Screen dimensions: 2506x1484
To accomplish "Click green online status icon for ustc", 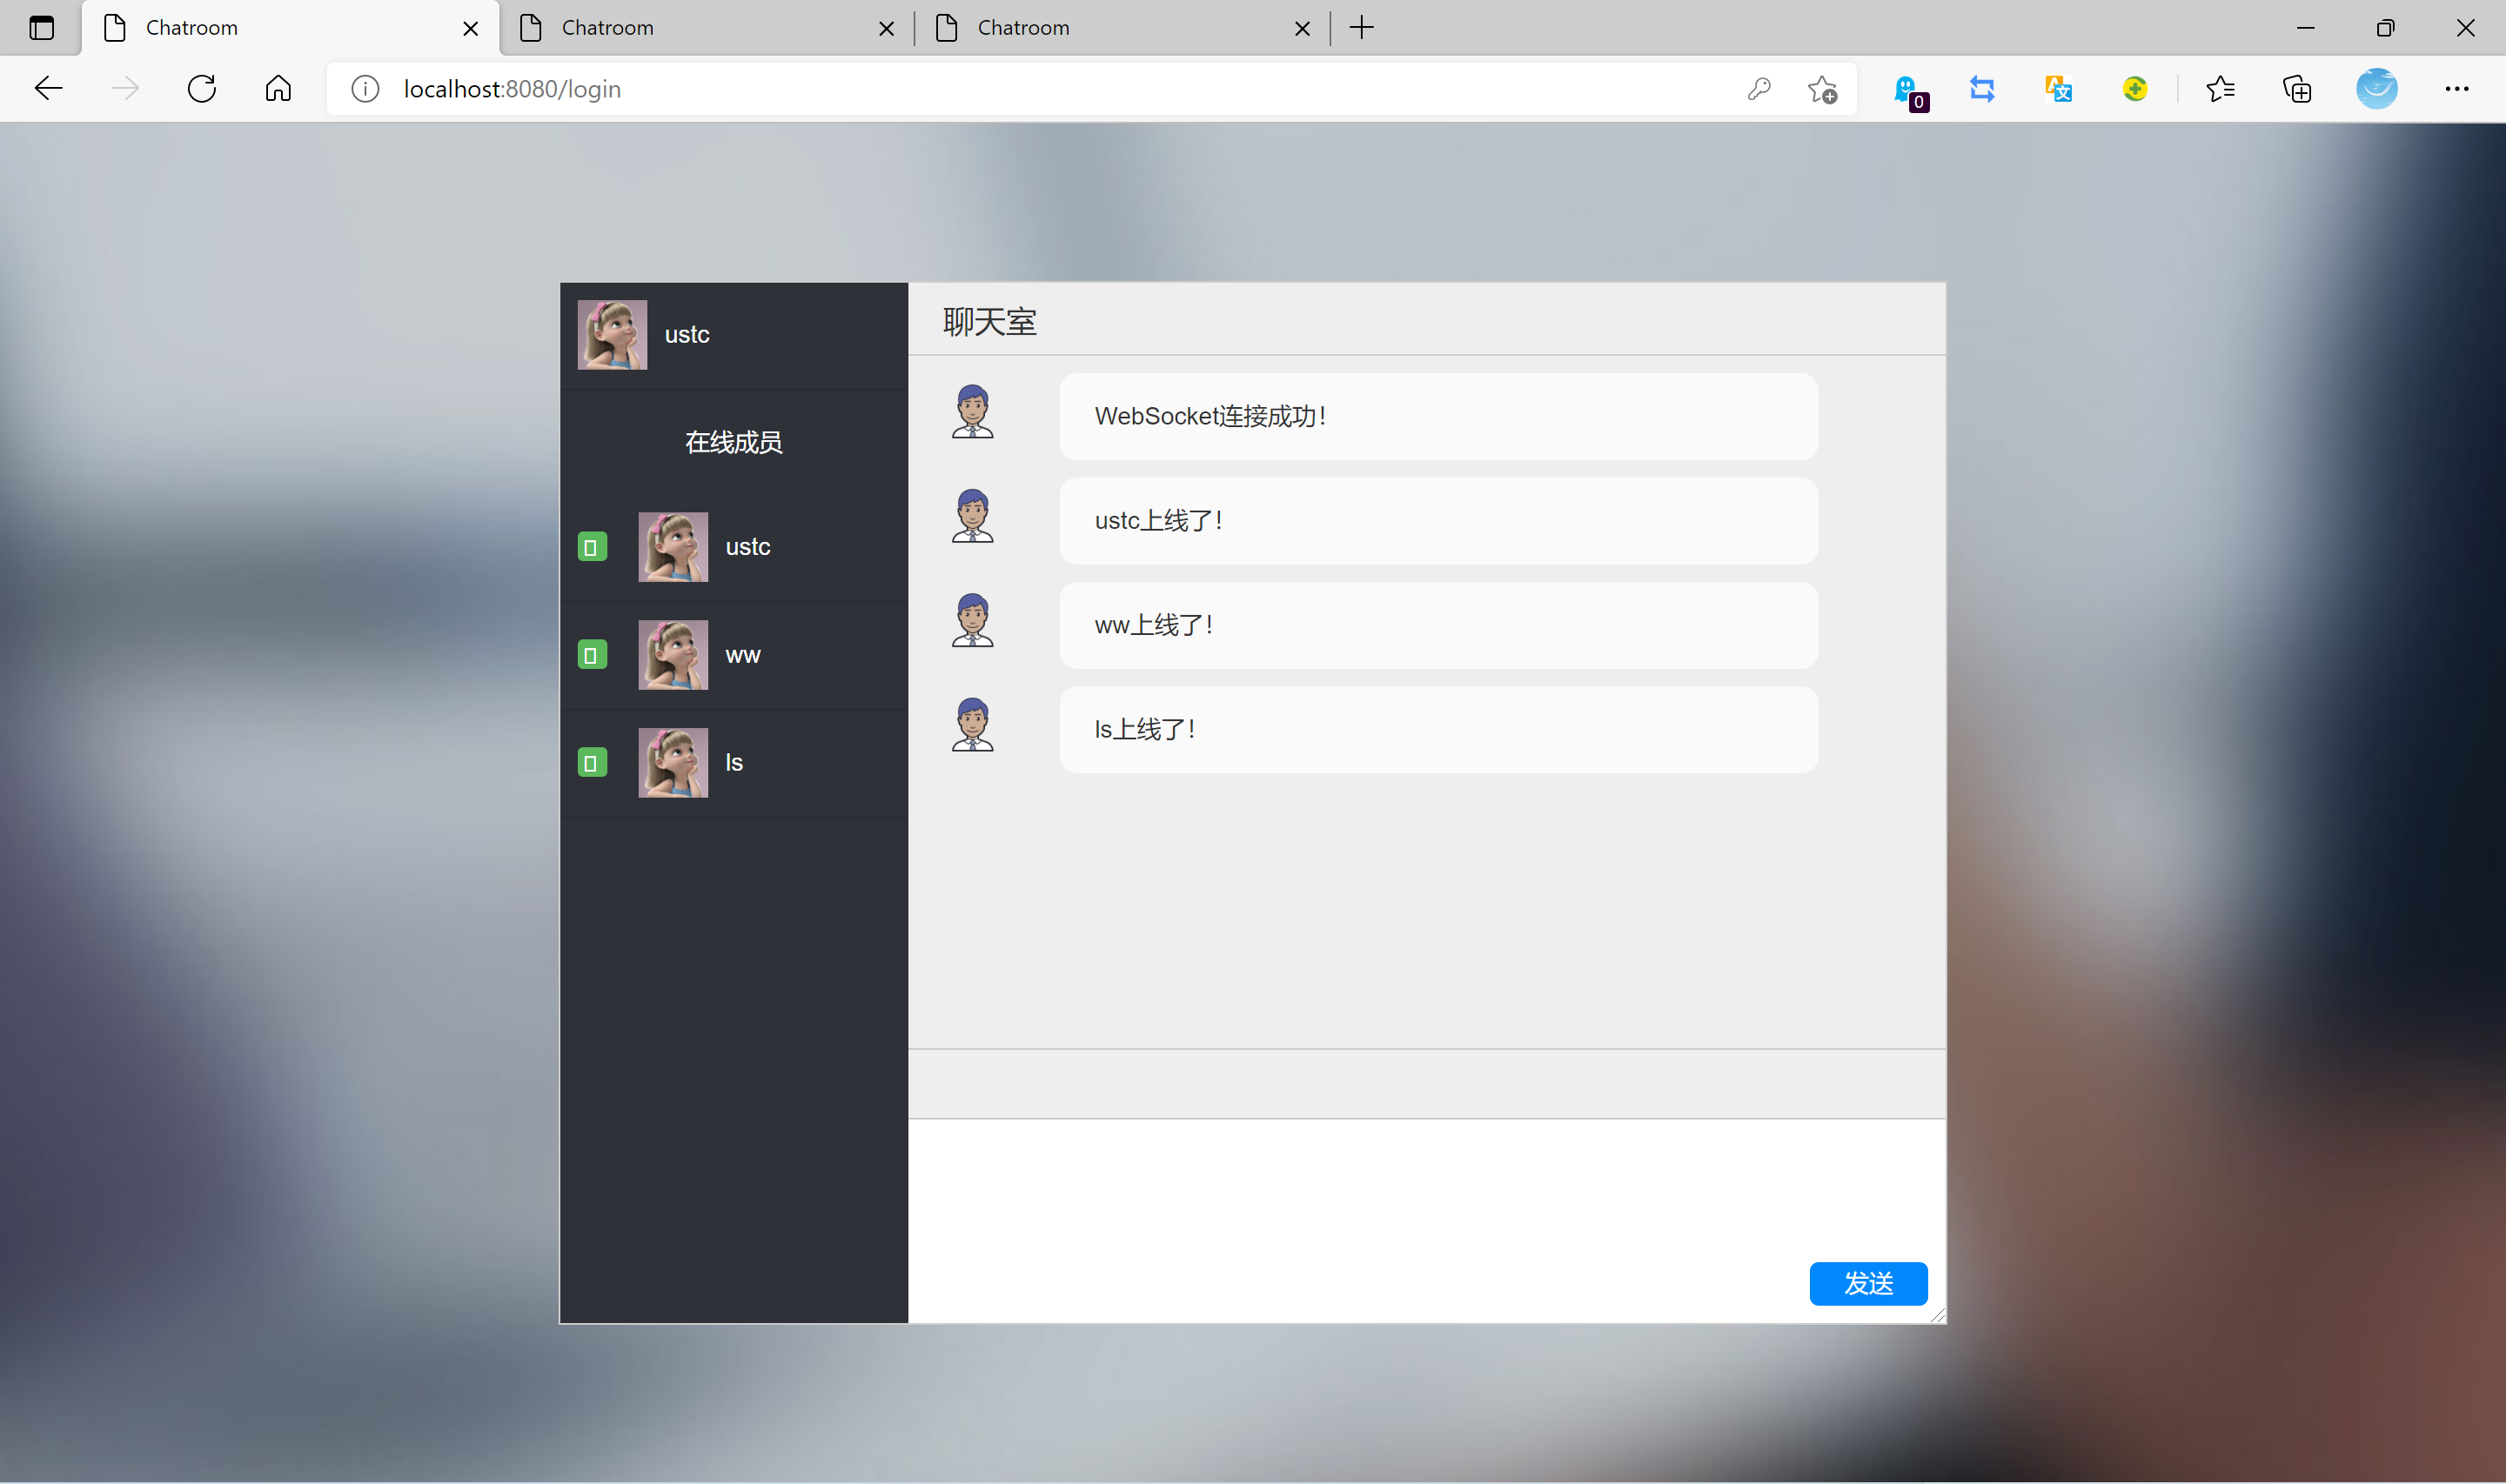I will pyautogui.click(x=592, y=547).
